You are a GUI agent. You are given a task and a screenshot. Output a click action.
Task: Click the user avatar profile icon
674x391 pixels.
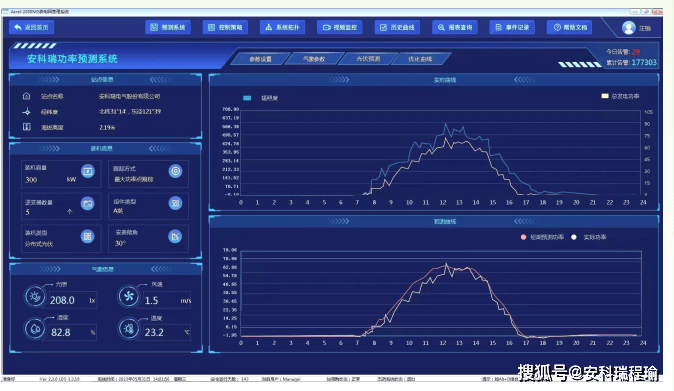coord(628,27)
